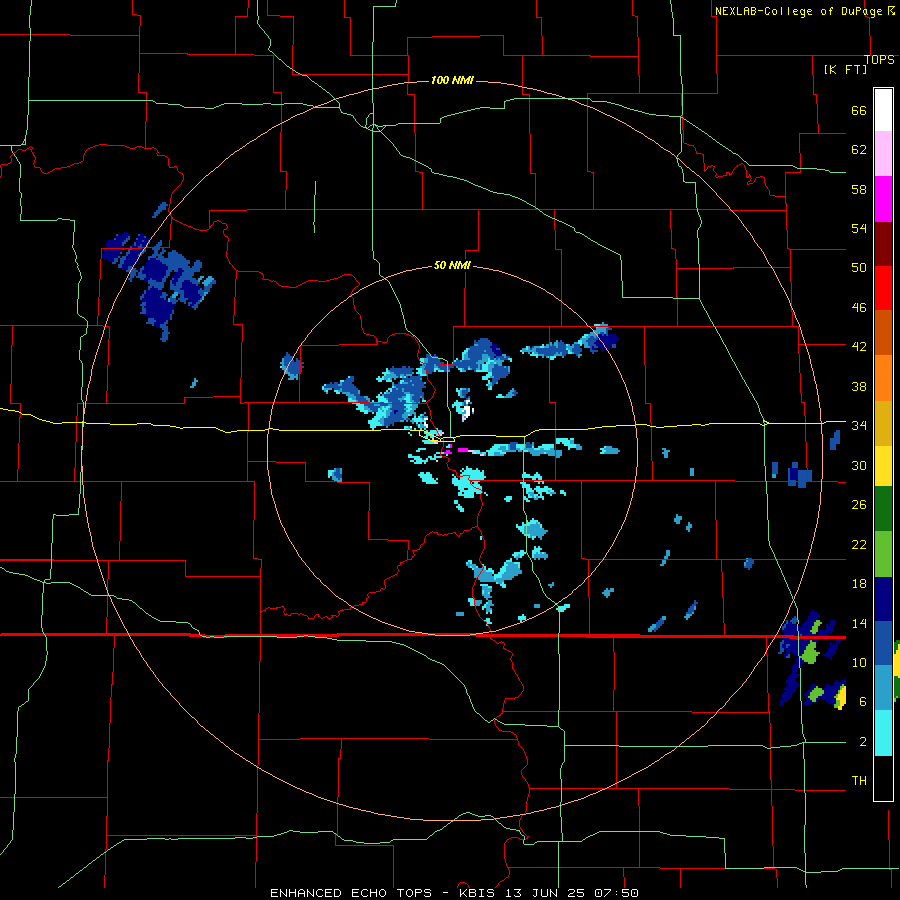Screen dimensions: 900x900
Task: Click the [K FT] units label
Action: (x=845, y=69)
